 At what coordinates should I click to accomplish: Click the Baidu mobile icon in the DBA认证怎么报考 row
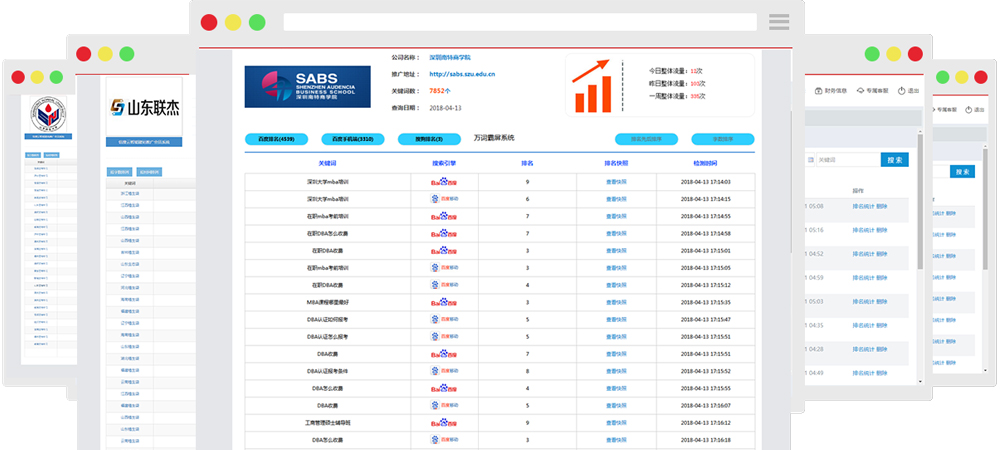[444, 337]
